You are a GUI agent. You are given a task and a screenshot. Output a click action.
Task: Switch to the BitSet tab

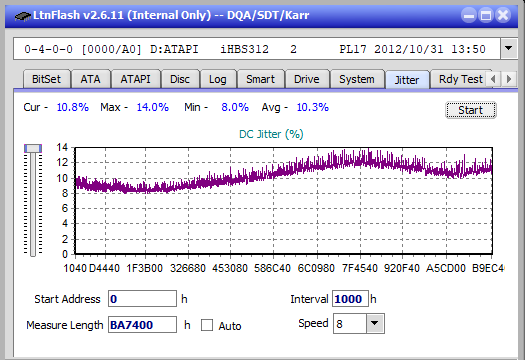[47, 79]
